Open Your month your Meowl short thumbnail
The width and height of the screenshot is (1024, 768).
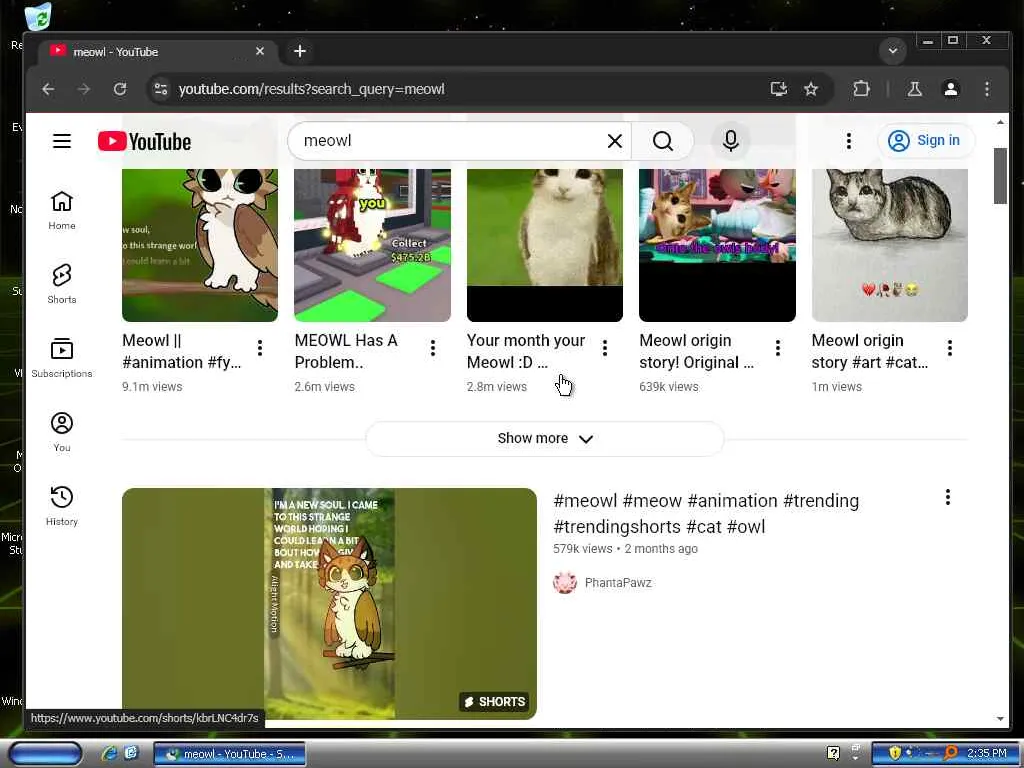click(x=545, y=245)
